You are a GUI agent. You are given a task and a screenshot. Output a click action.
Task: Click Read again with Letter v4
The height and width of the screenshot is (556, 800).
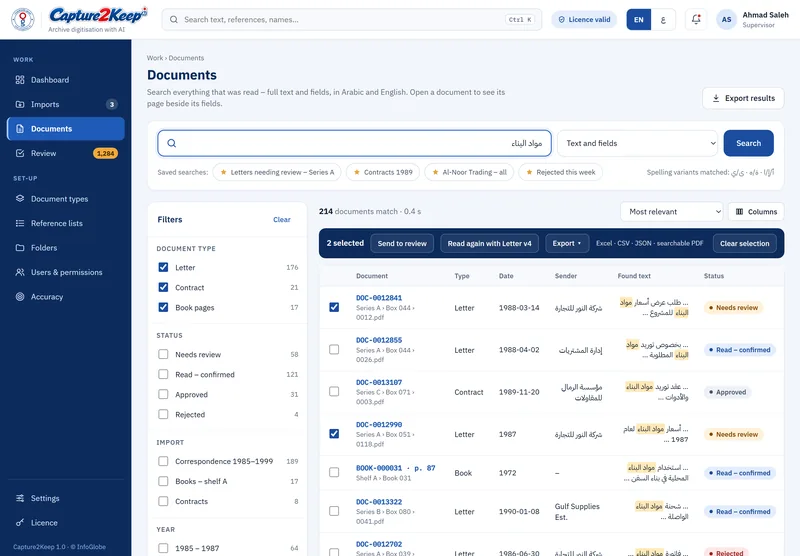[489, 243]
